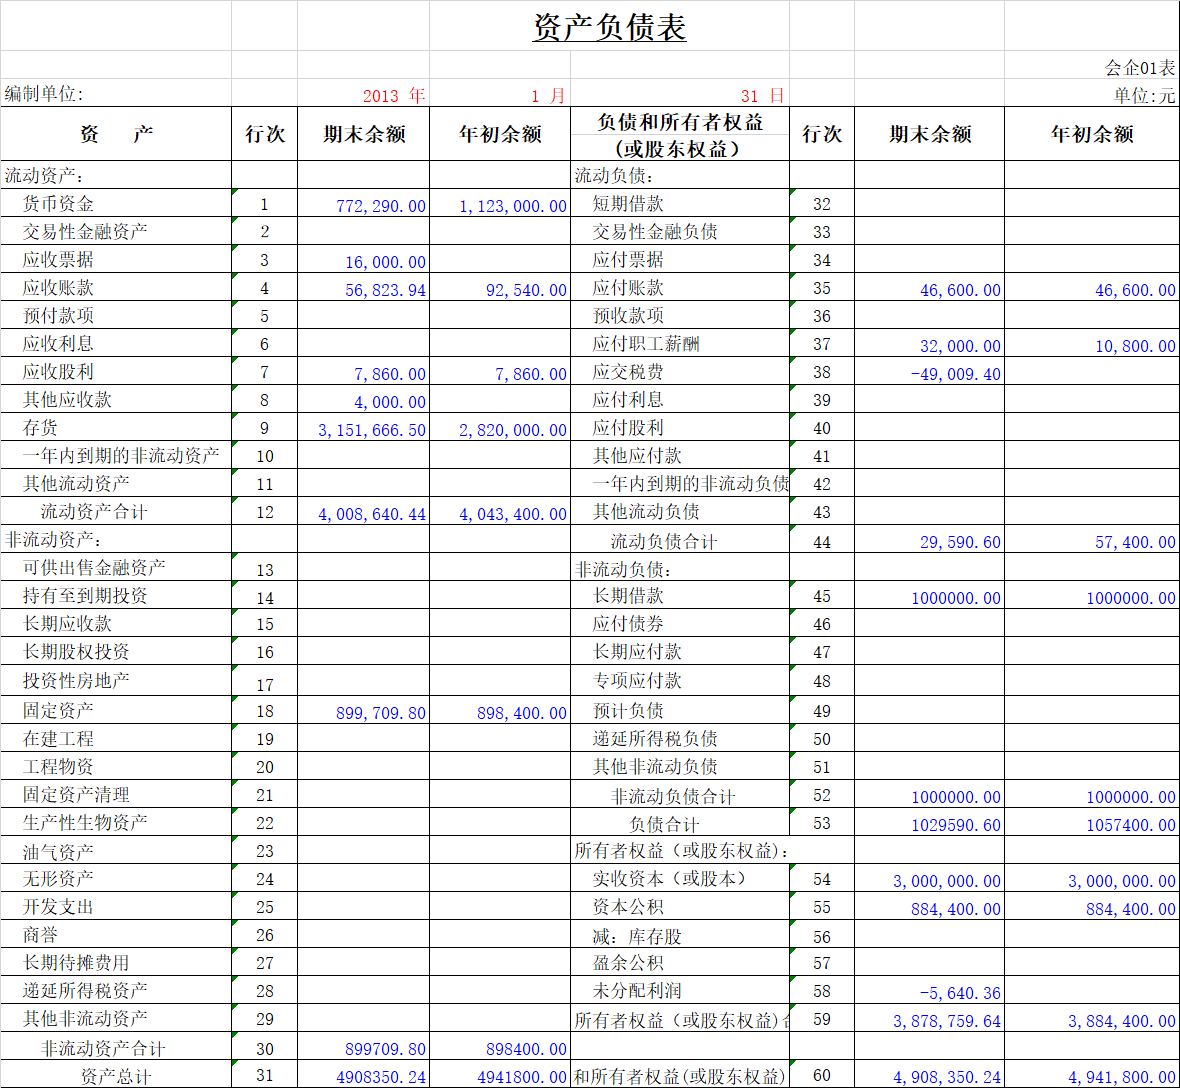
Task: Select the 盈余公积 row label
Action: tap(628, 962)
